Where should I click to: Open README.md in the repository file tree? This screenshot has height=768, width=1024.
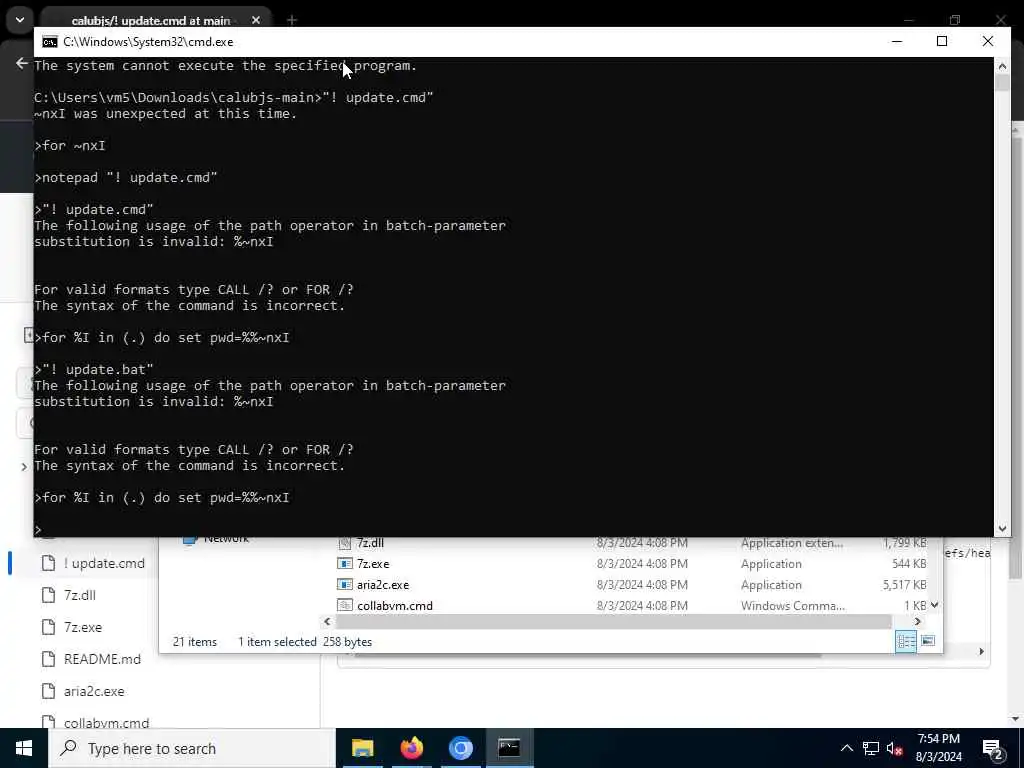pyautogui.click(x=102, y=659)
